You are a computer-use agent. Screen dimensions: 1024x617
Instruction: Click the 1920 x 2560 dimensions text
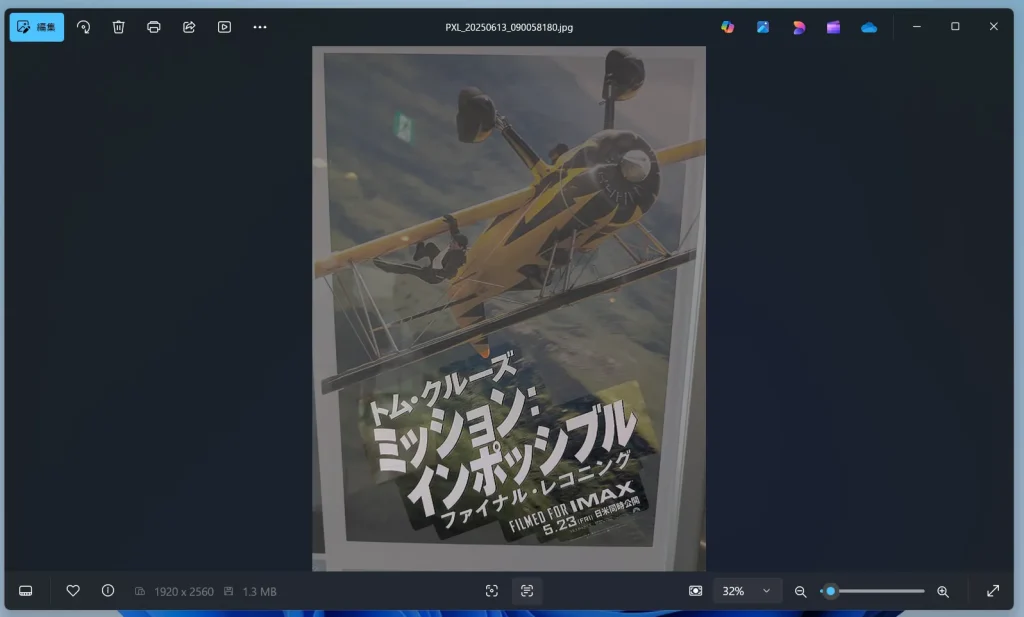pos(184,592)
